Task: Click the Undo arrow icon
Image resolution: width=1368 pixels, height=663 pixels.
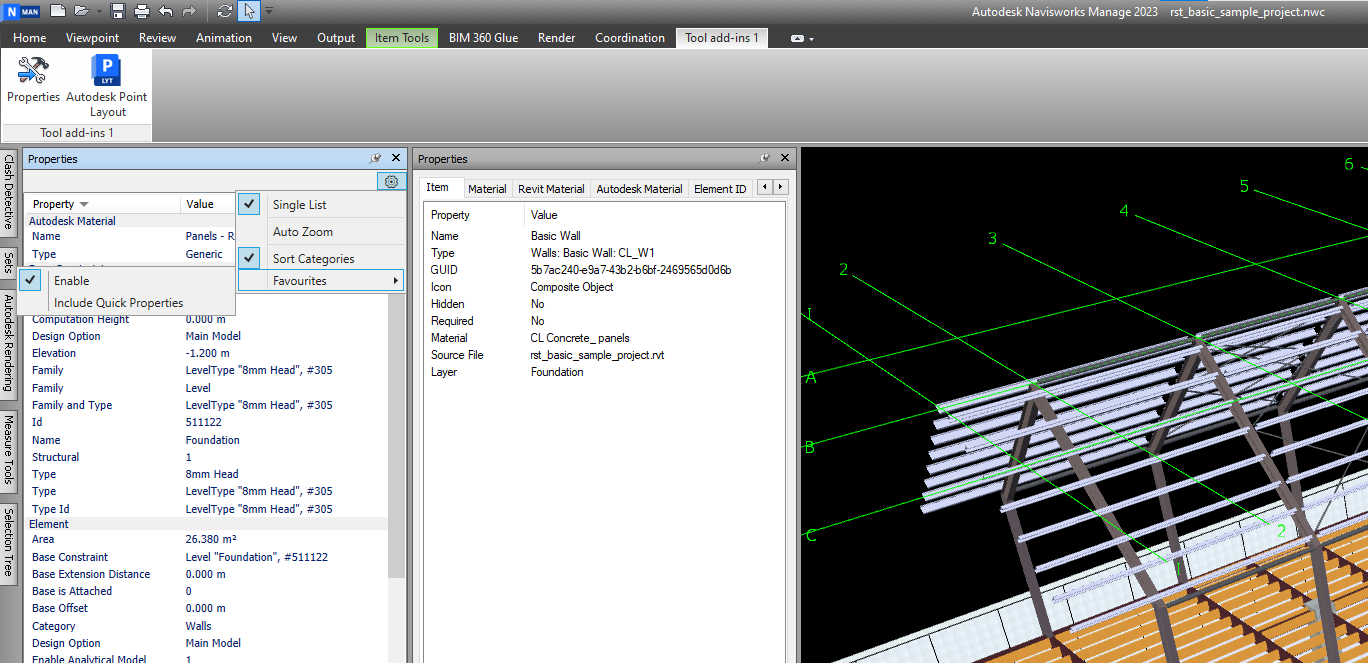Action: pos(166,11)
